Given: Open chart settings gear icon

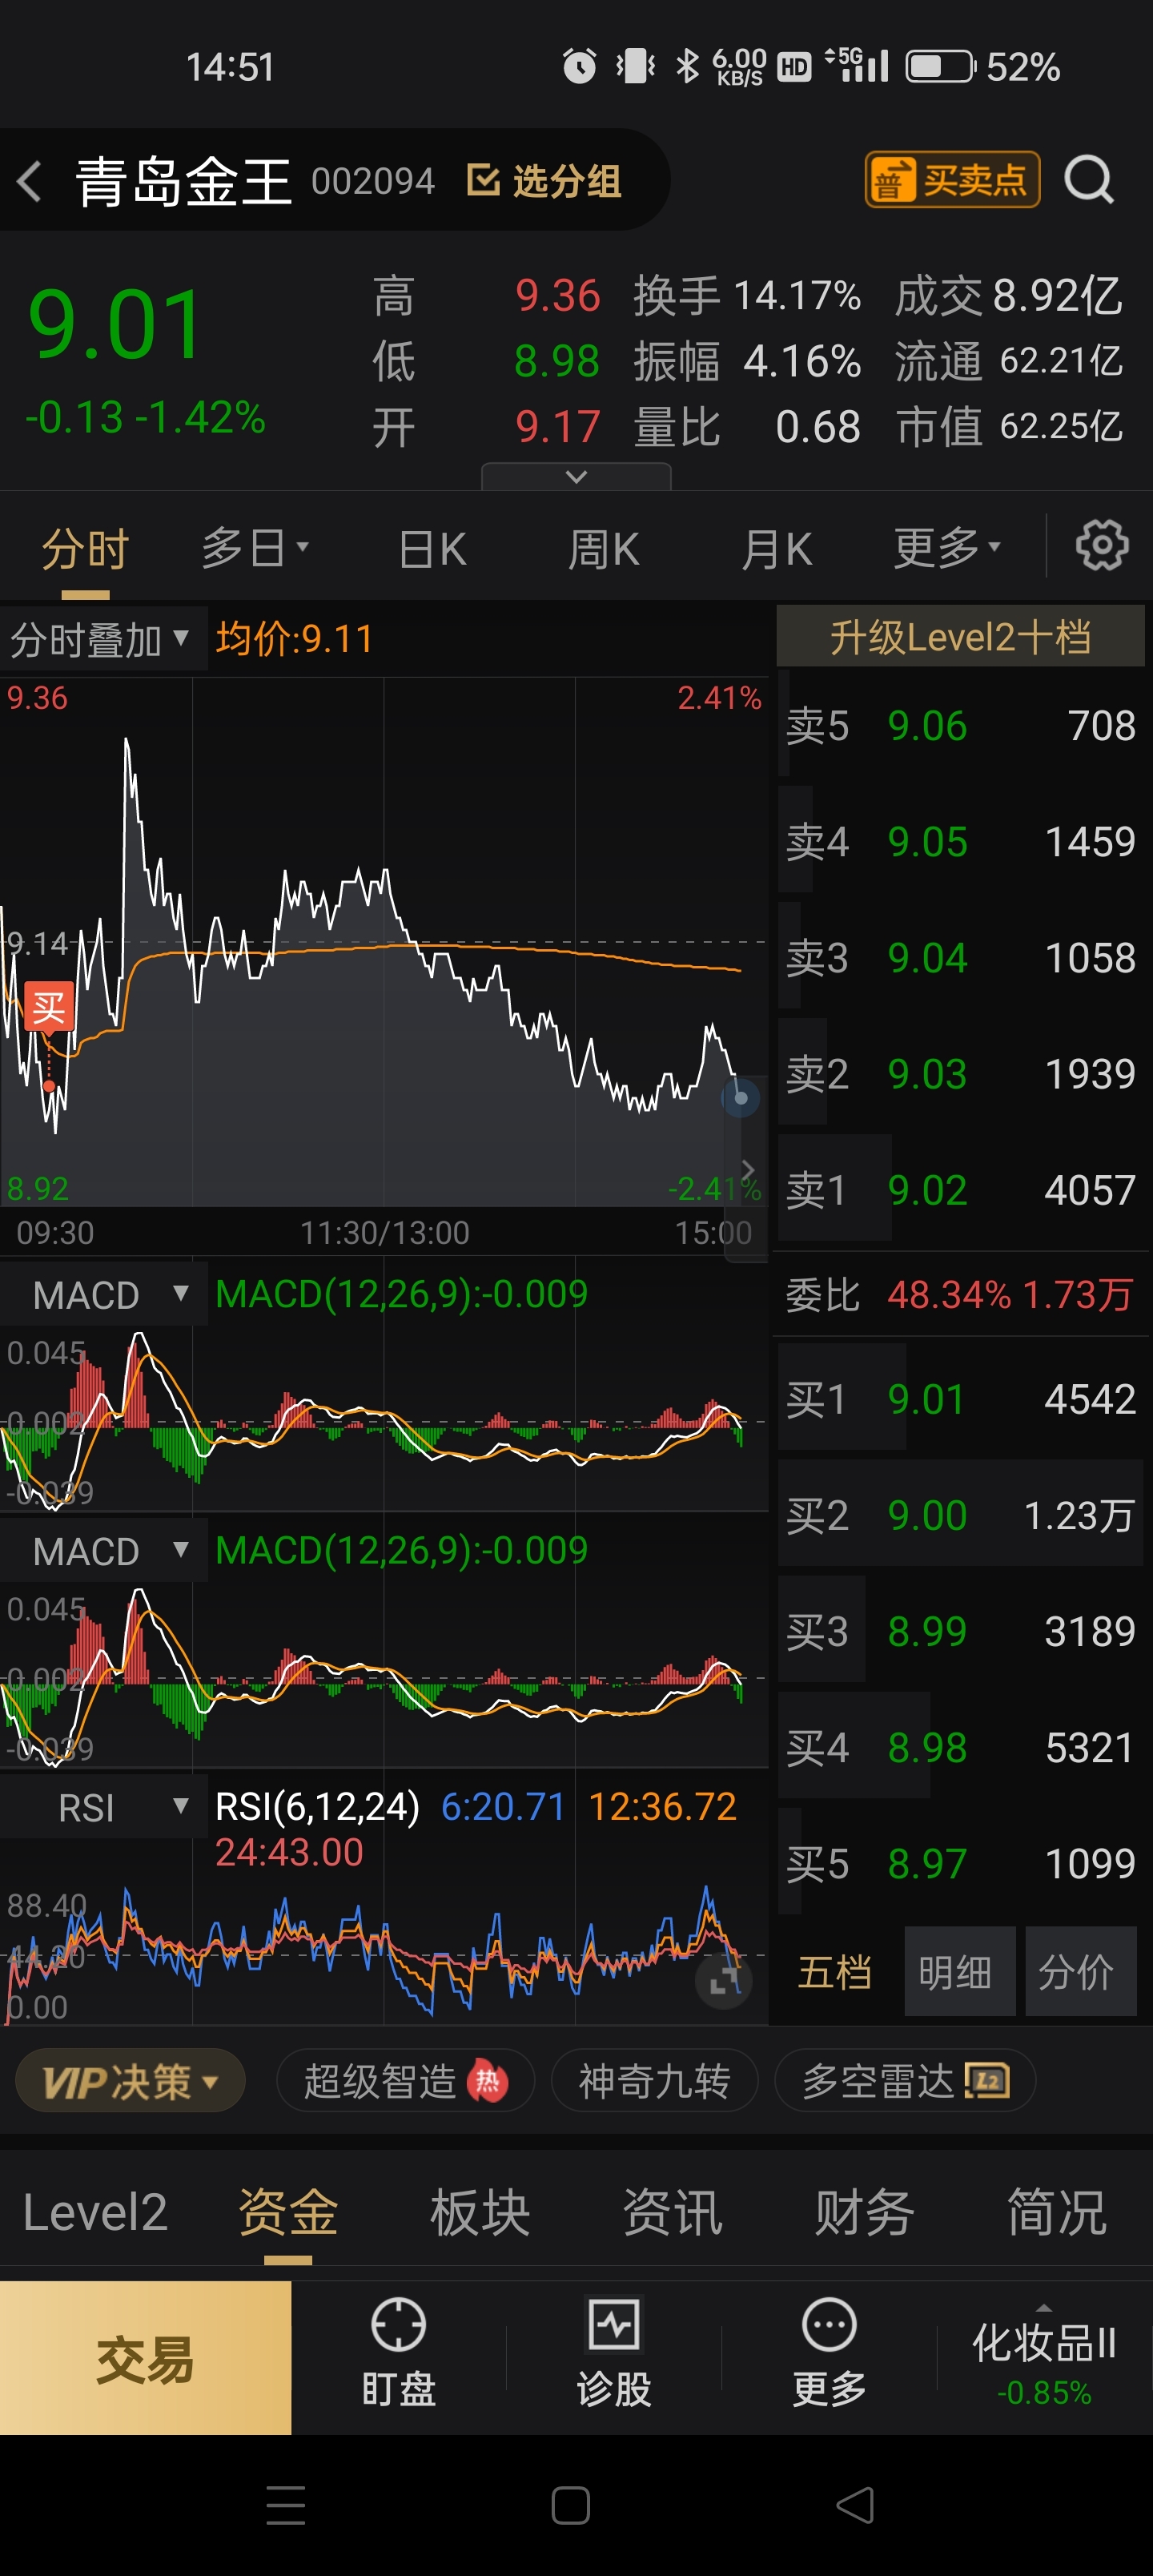Looking at the screenshot, I should (1102, 545).
